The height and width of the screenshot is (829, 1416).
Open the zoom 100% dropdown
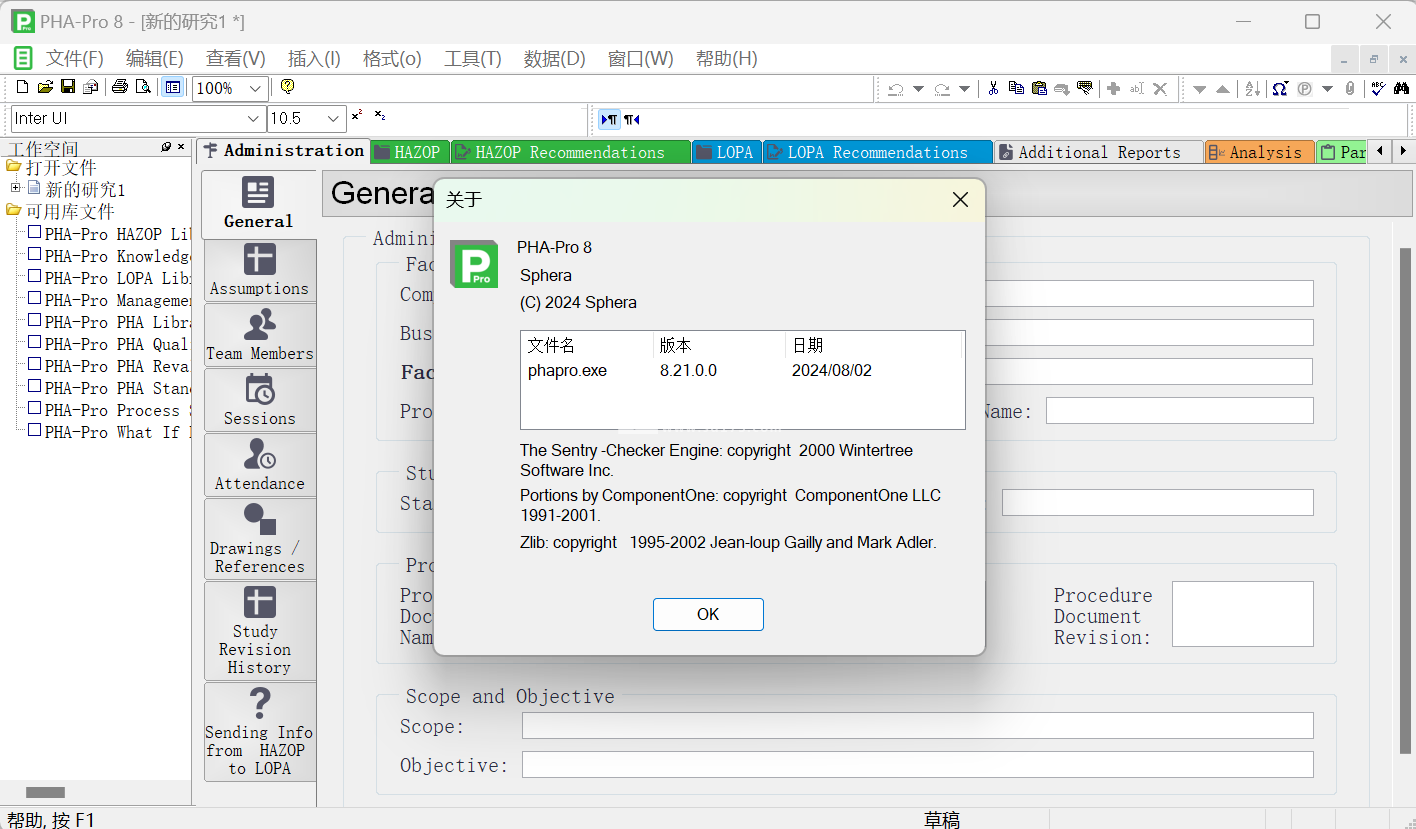point(256,88)
